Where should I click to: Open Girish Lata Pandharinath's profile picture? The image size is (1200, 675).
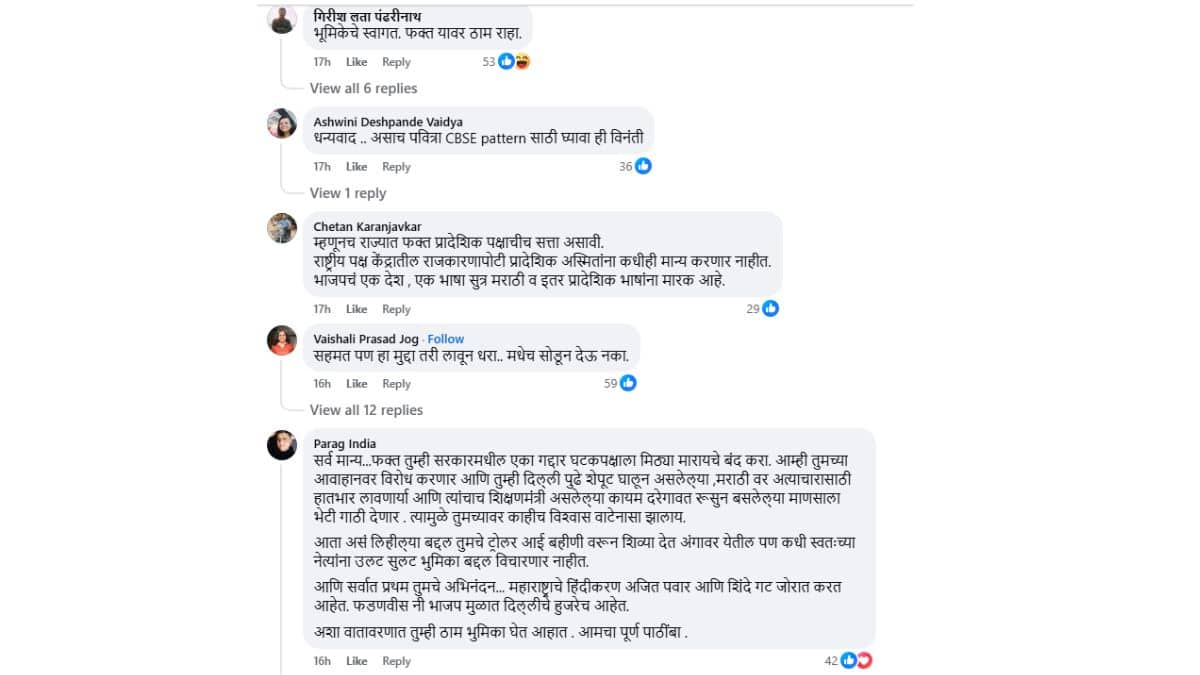(x=281, y=20)
